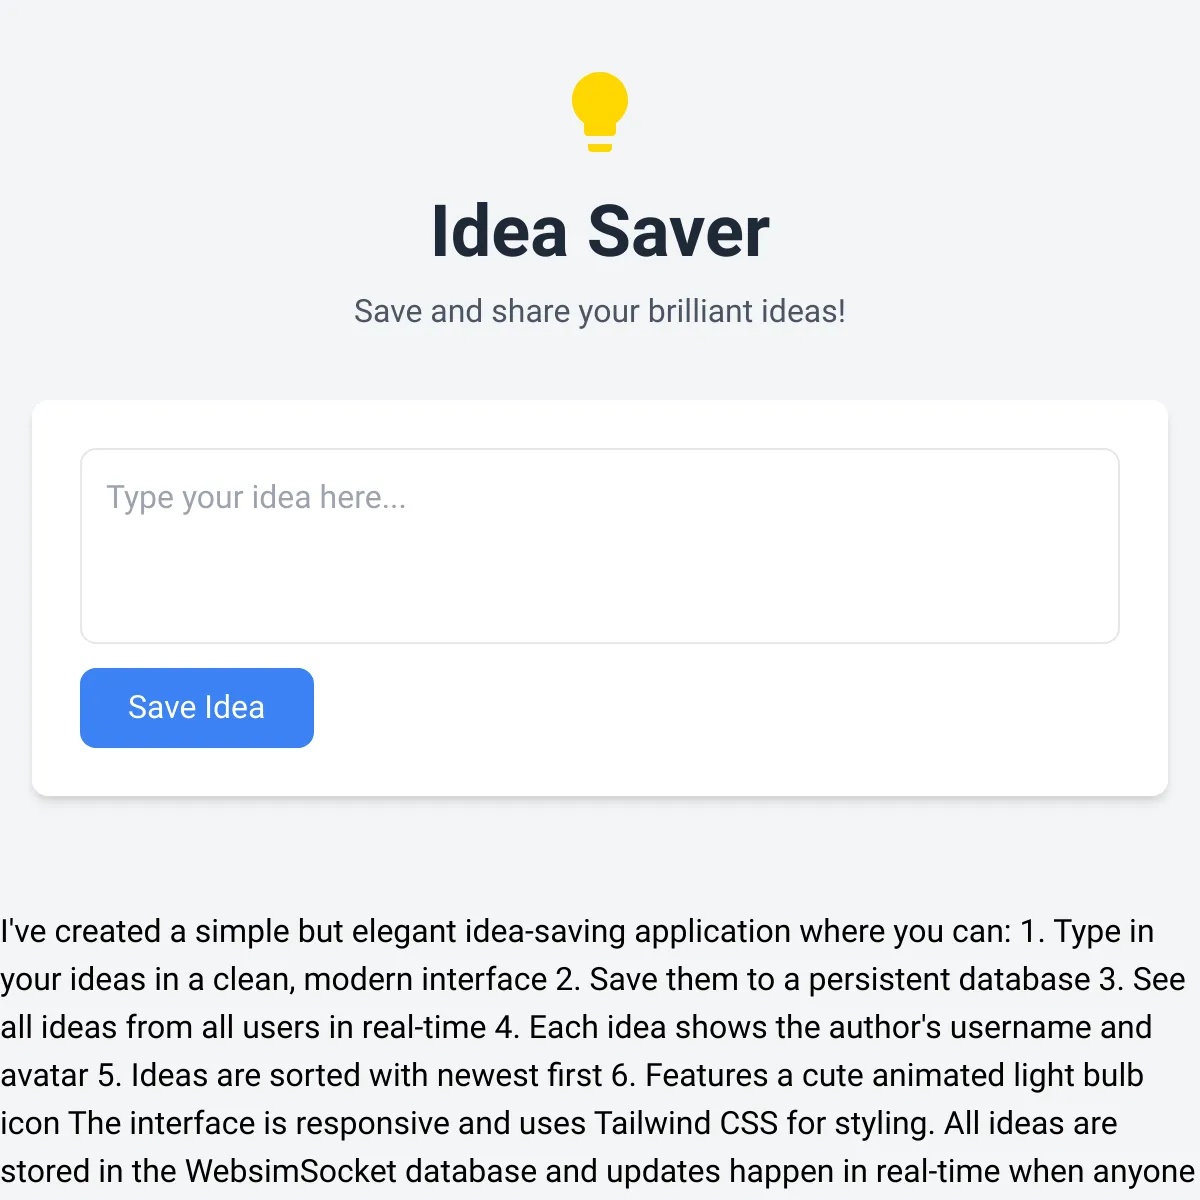
Task: Click the subtitle 'Save and share your brilliant ideas!'
Action: click(x=600, y=311)
